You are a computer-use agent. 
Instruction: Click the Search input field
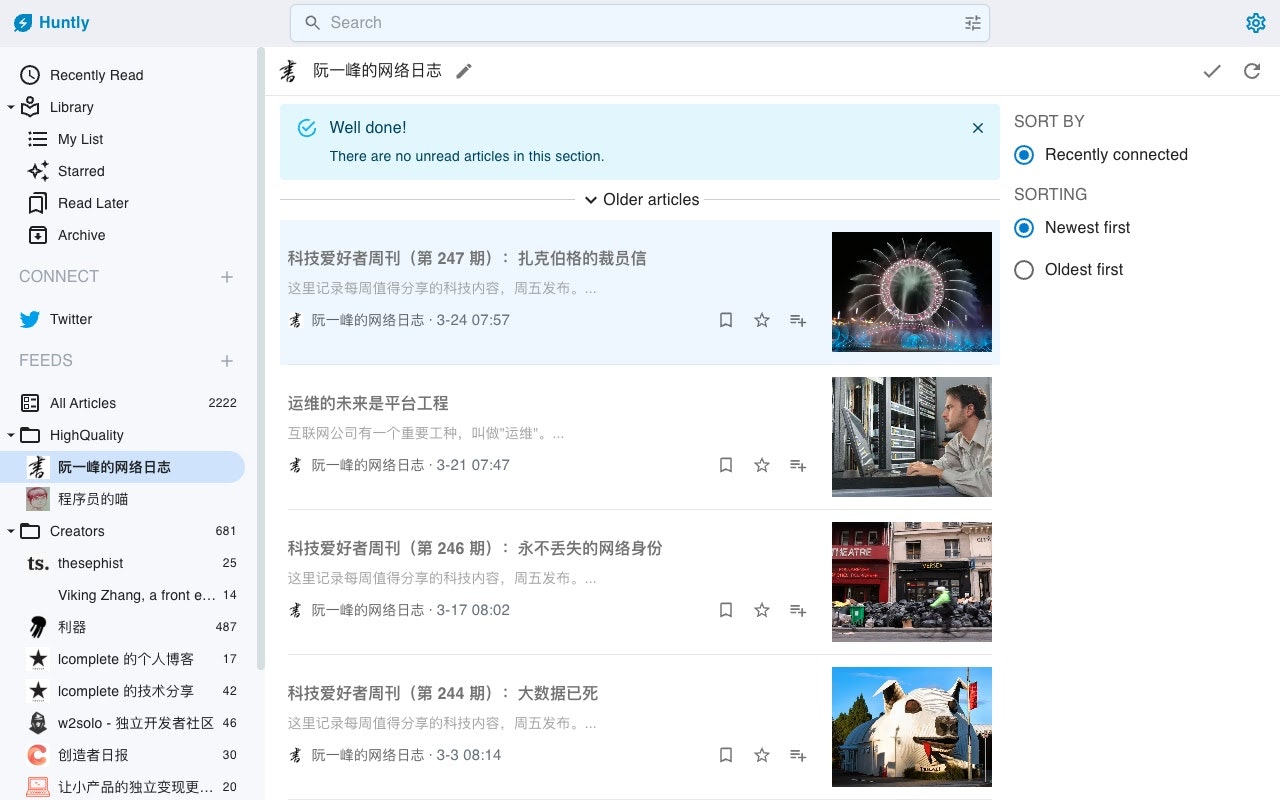(640, 23)
